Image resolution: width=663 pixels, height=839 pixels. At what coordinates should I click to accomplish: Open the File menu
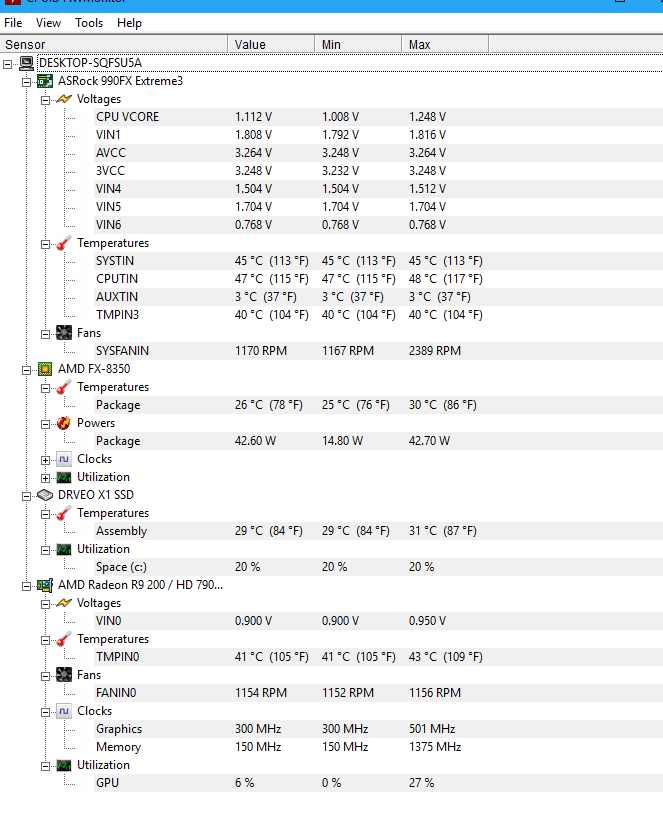click(x=13, y=23)
